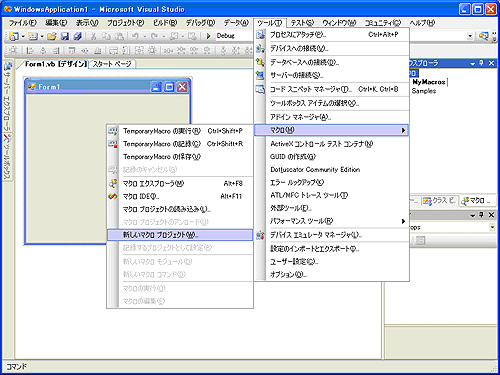Screen dimensions: 500x375
Task: Select アドイン マネージャ menu entry
Action: pyautogui.click(x=332, y=117)
